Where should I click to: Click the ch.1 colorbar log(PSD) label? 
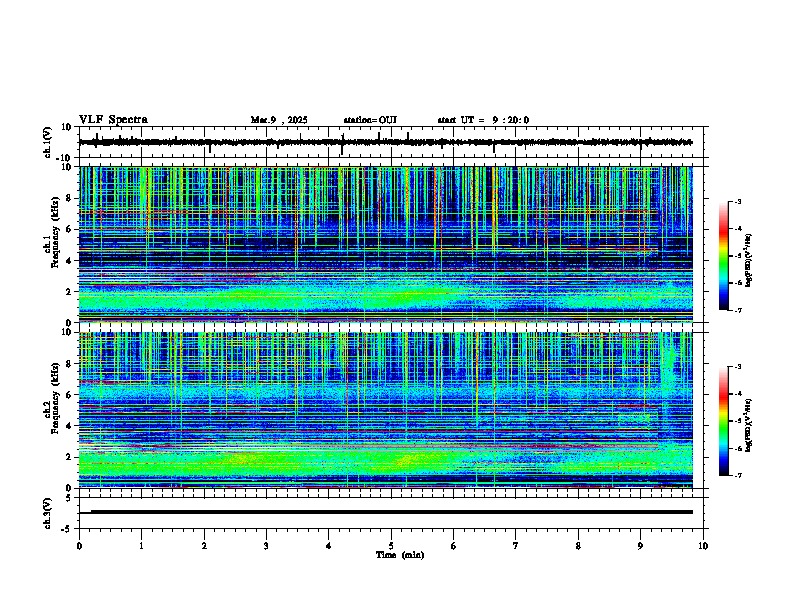pos(749,261)
